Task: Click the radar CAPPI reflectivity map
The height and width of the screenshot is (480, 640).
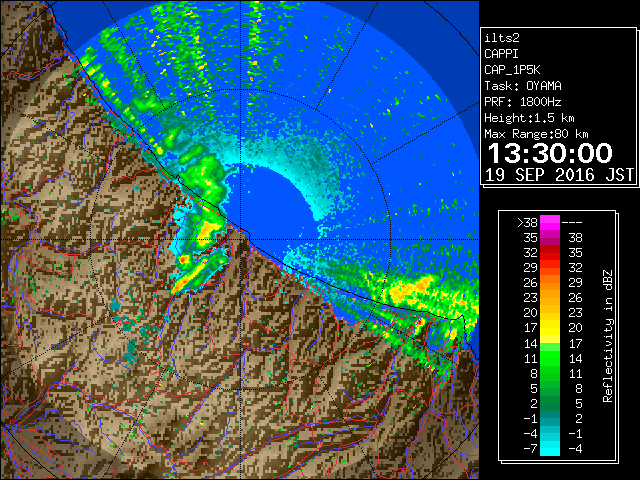Action: 240,240
